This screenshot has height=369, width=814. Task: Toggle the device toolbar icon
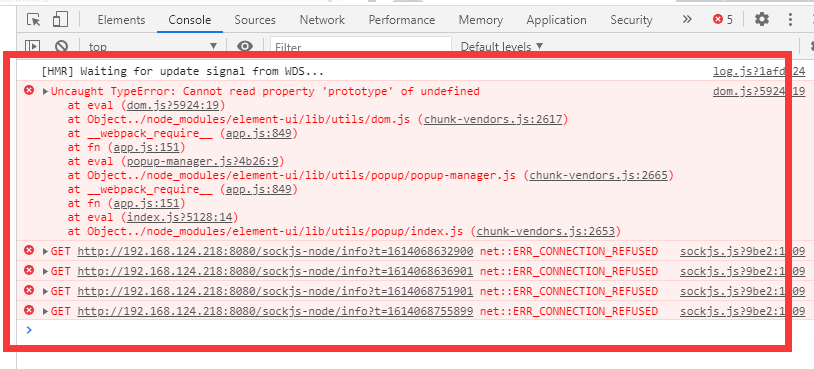[x=61, y=20]
